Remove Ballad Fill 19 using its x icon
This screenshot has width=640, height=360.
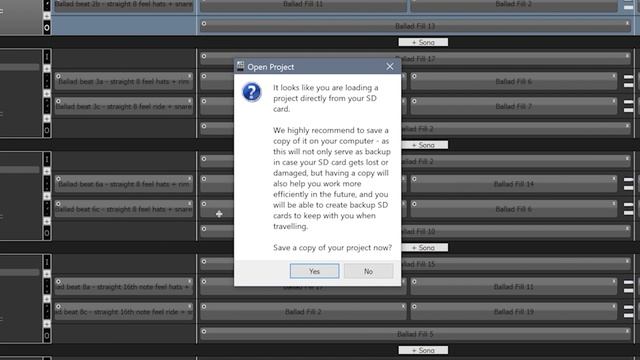(613, 306)
